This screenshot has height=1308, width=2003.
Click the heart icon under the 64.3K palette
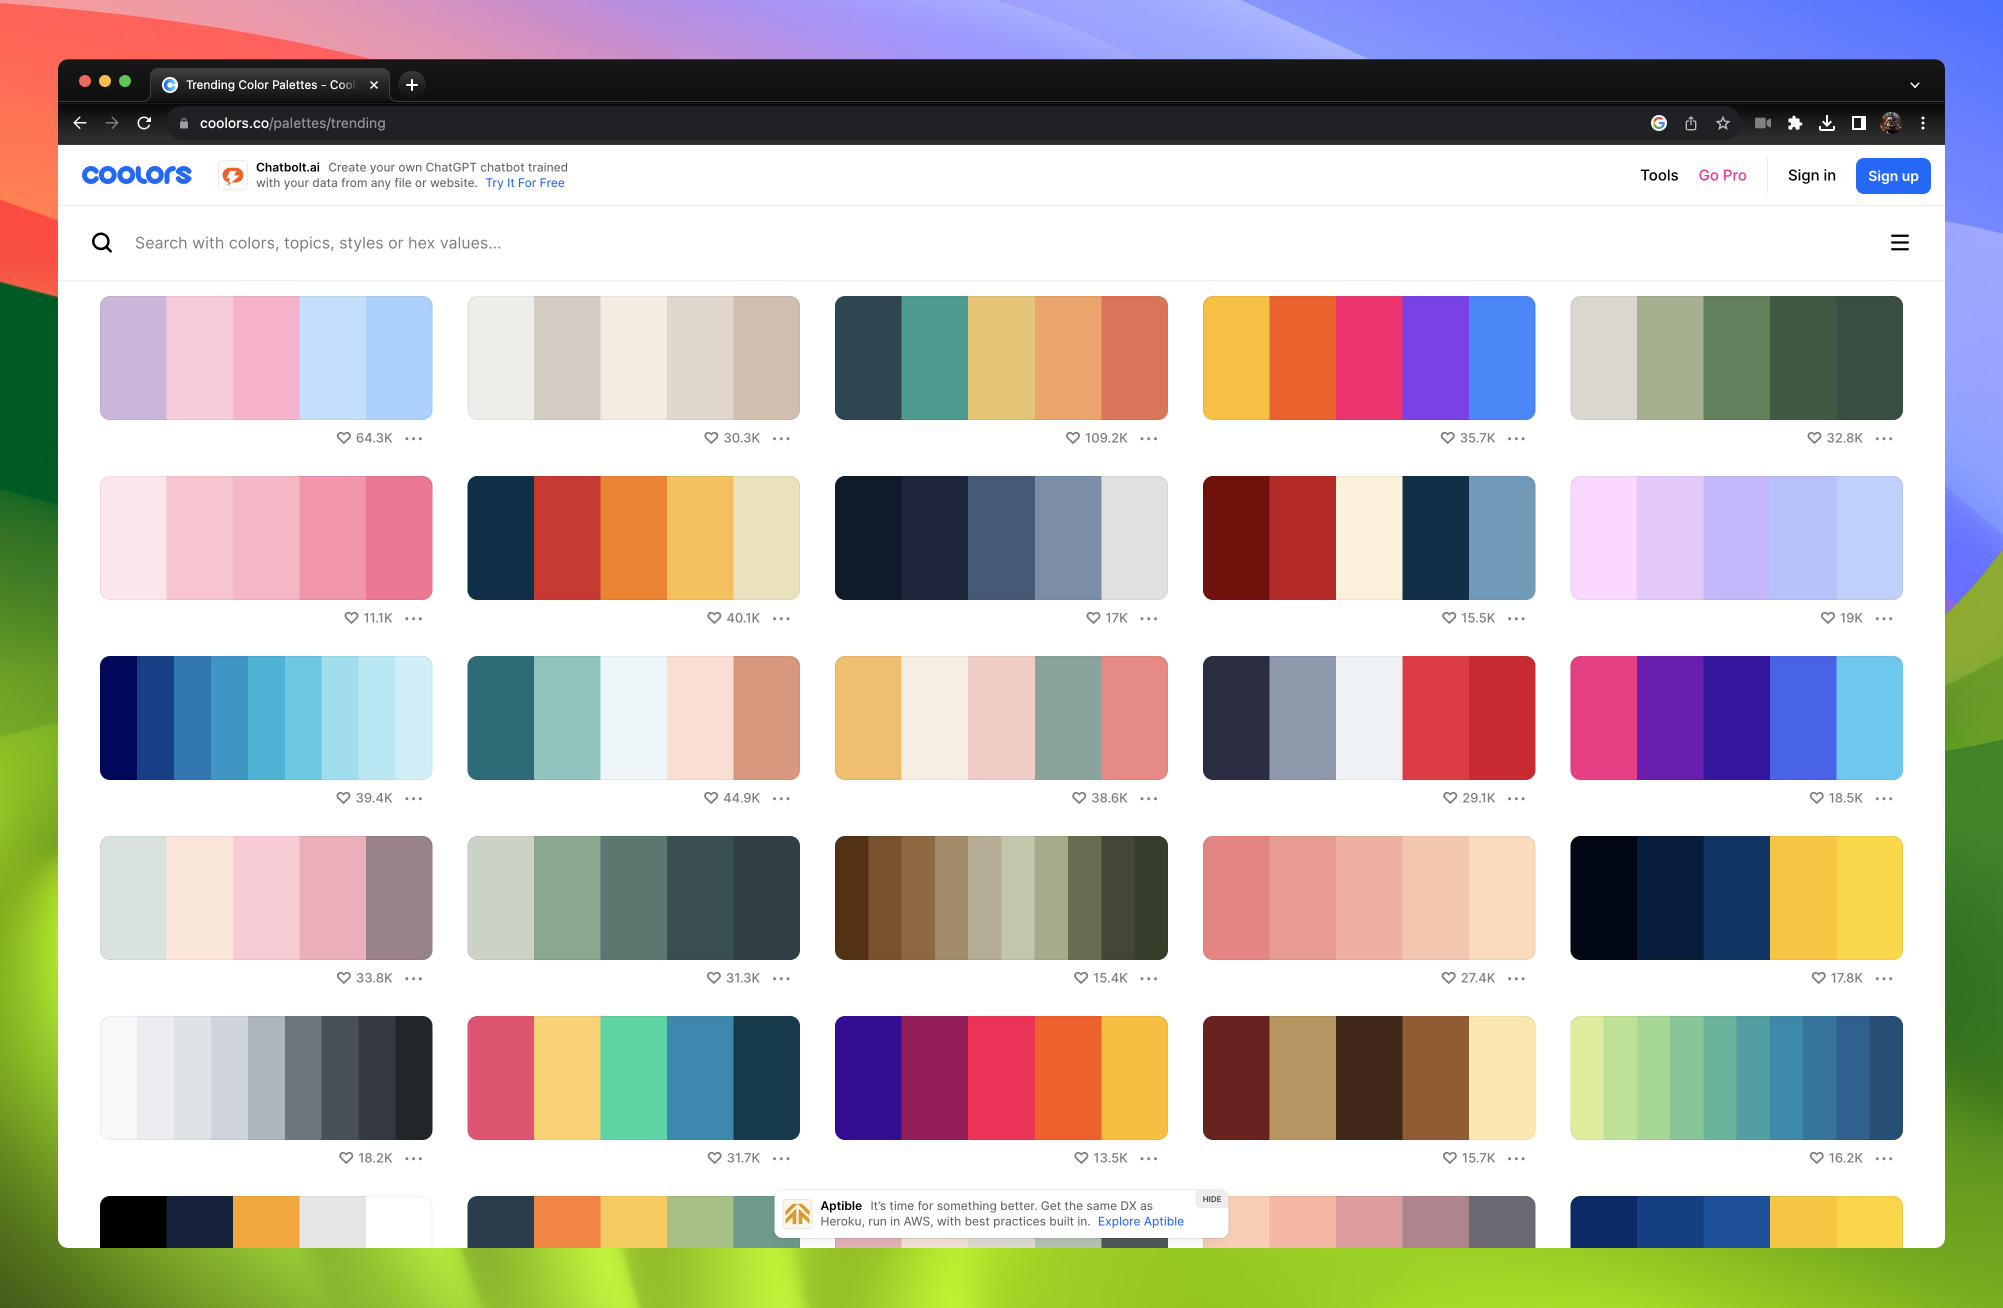point(342,438)
